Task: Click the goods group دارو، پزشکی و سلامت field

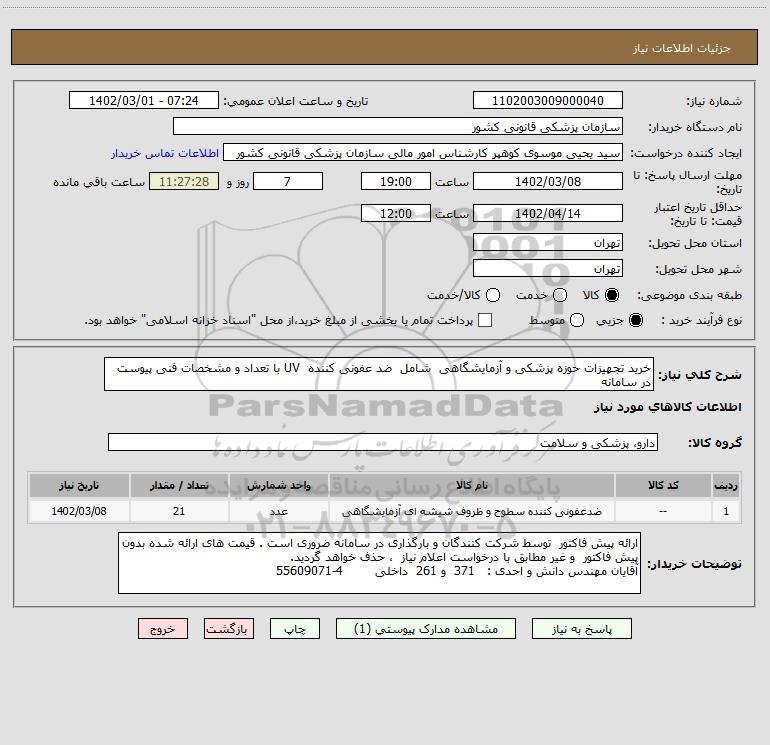Action: tap(383, 442)
